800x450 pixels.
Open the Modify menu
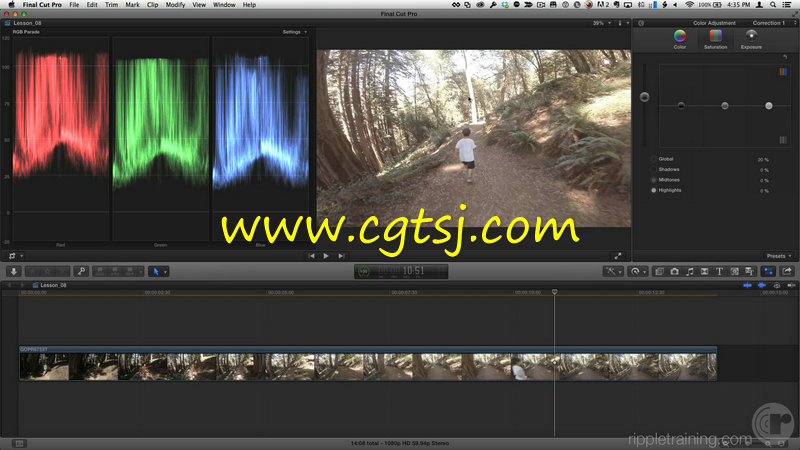[175, 5]
